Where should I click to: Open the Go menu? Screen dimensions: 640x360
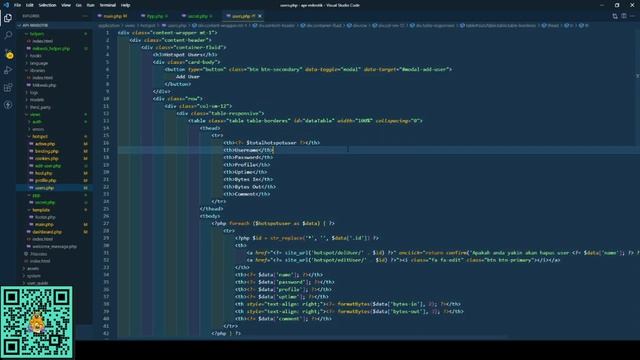[79, 5]
